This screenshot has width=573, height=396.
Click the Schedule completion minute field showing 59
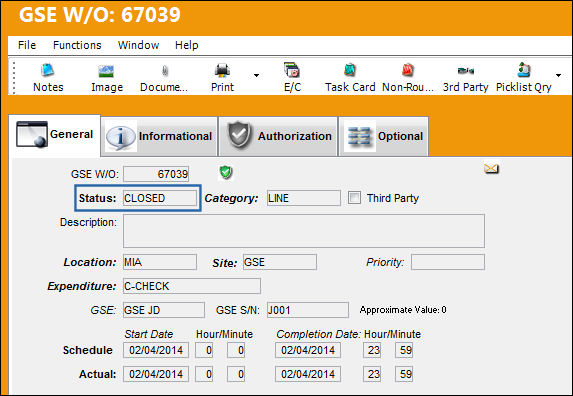pyautogui.click(x=404, y=350)
